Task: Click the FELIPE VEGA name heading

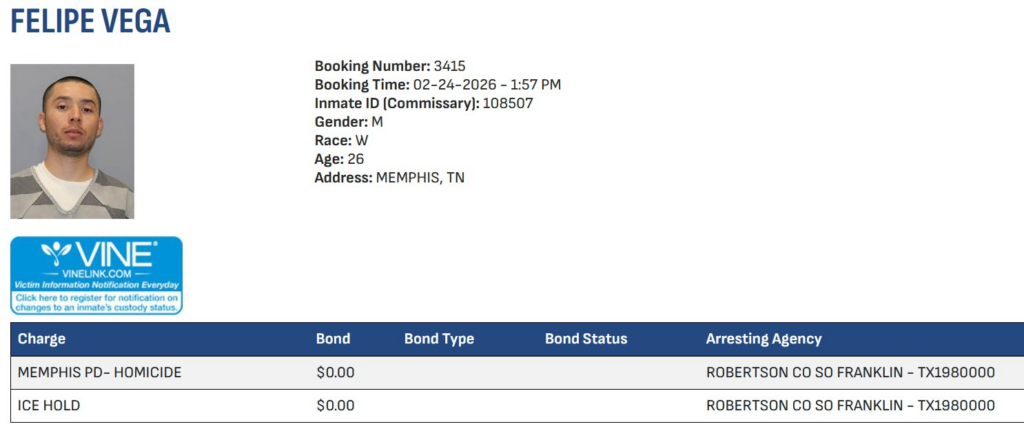Action: click(90, 21)
